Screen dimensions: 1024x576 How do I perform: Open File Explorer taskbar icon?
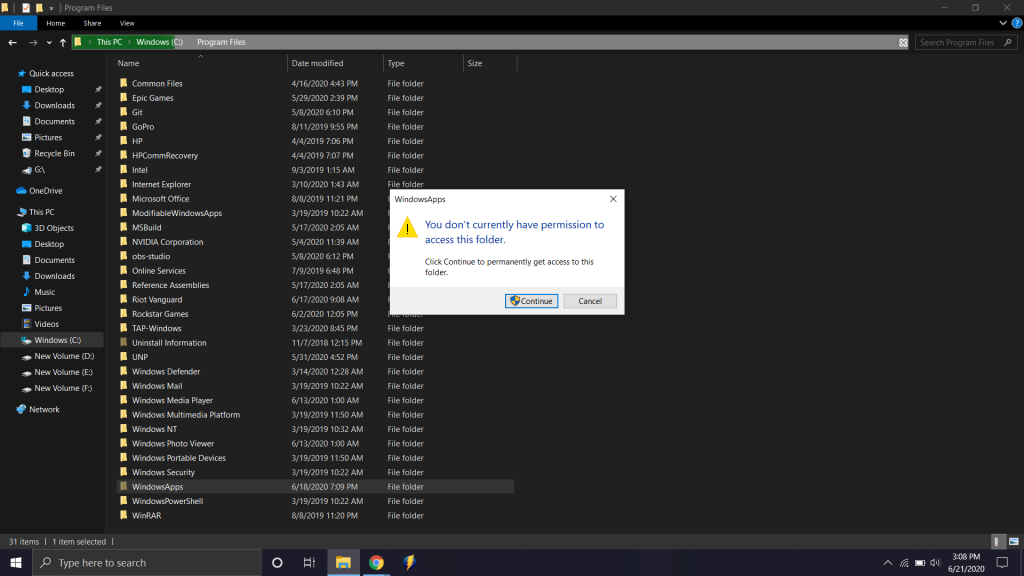(343, 562)
